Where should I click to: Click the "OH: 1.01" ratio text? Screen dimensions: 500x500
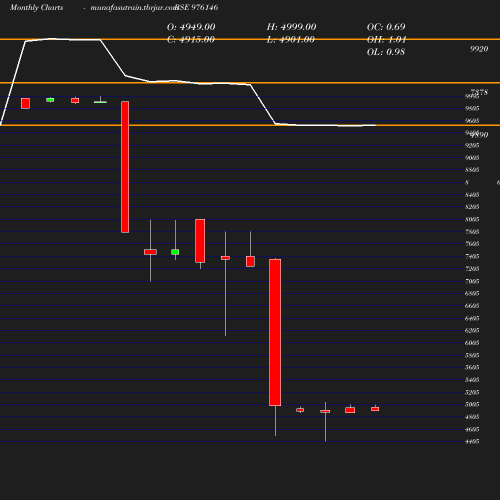point(387,39)
